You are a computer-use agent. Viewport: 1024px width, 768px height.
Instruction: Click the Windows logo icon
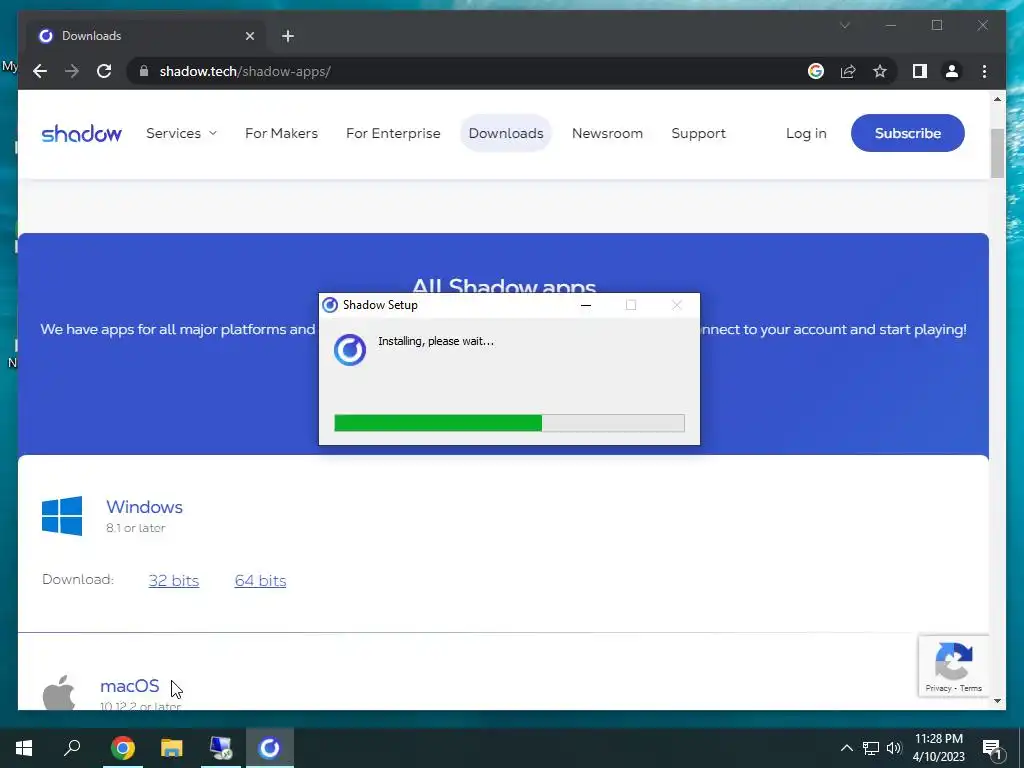click(x=62, y=516)
